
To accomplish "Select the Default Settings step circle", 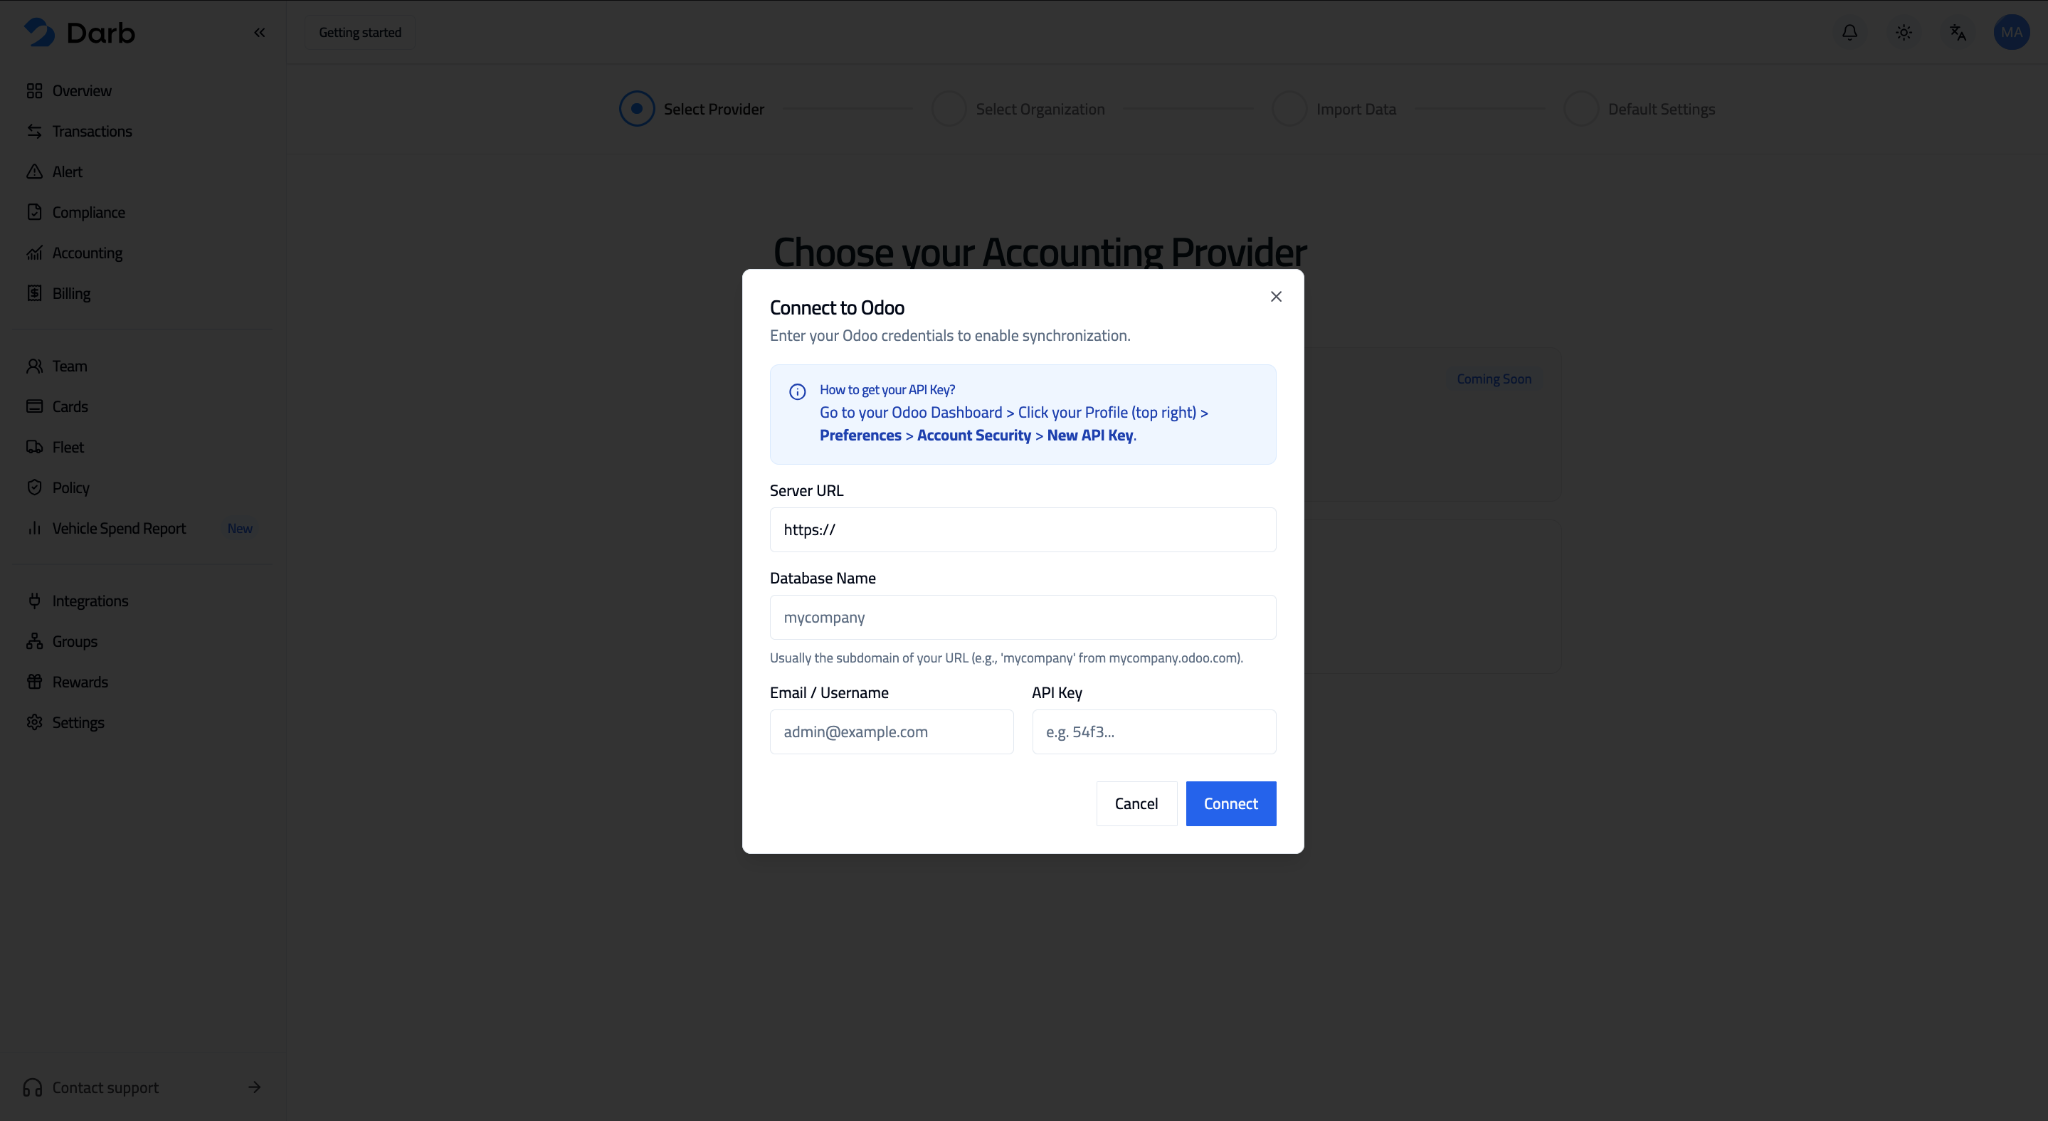I will click(1581, 109).
